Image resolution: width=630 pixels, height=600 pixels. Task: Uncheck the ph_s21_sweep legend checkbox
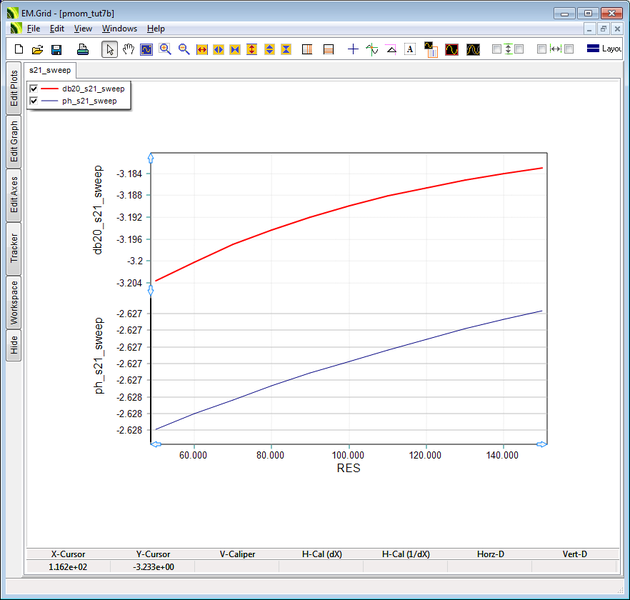34,101
